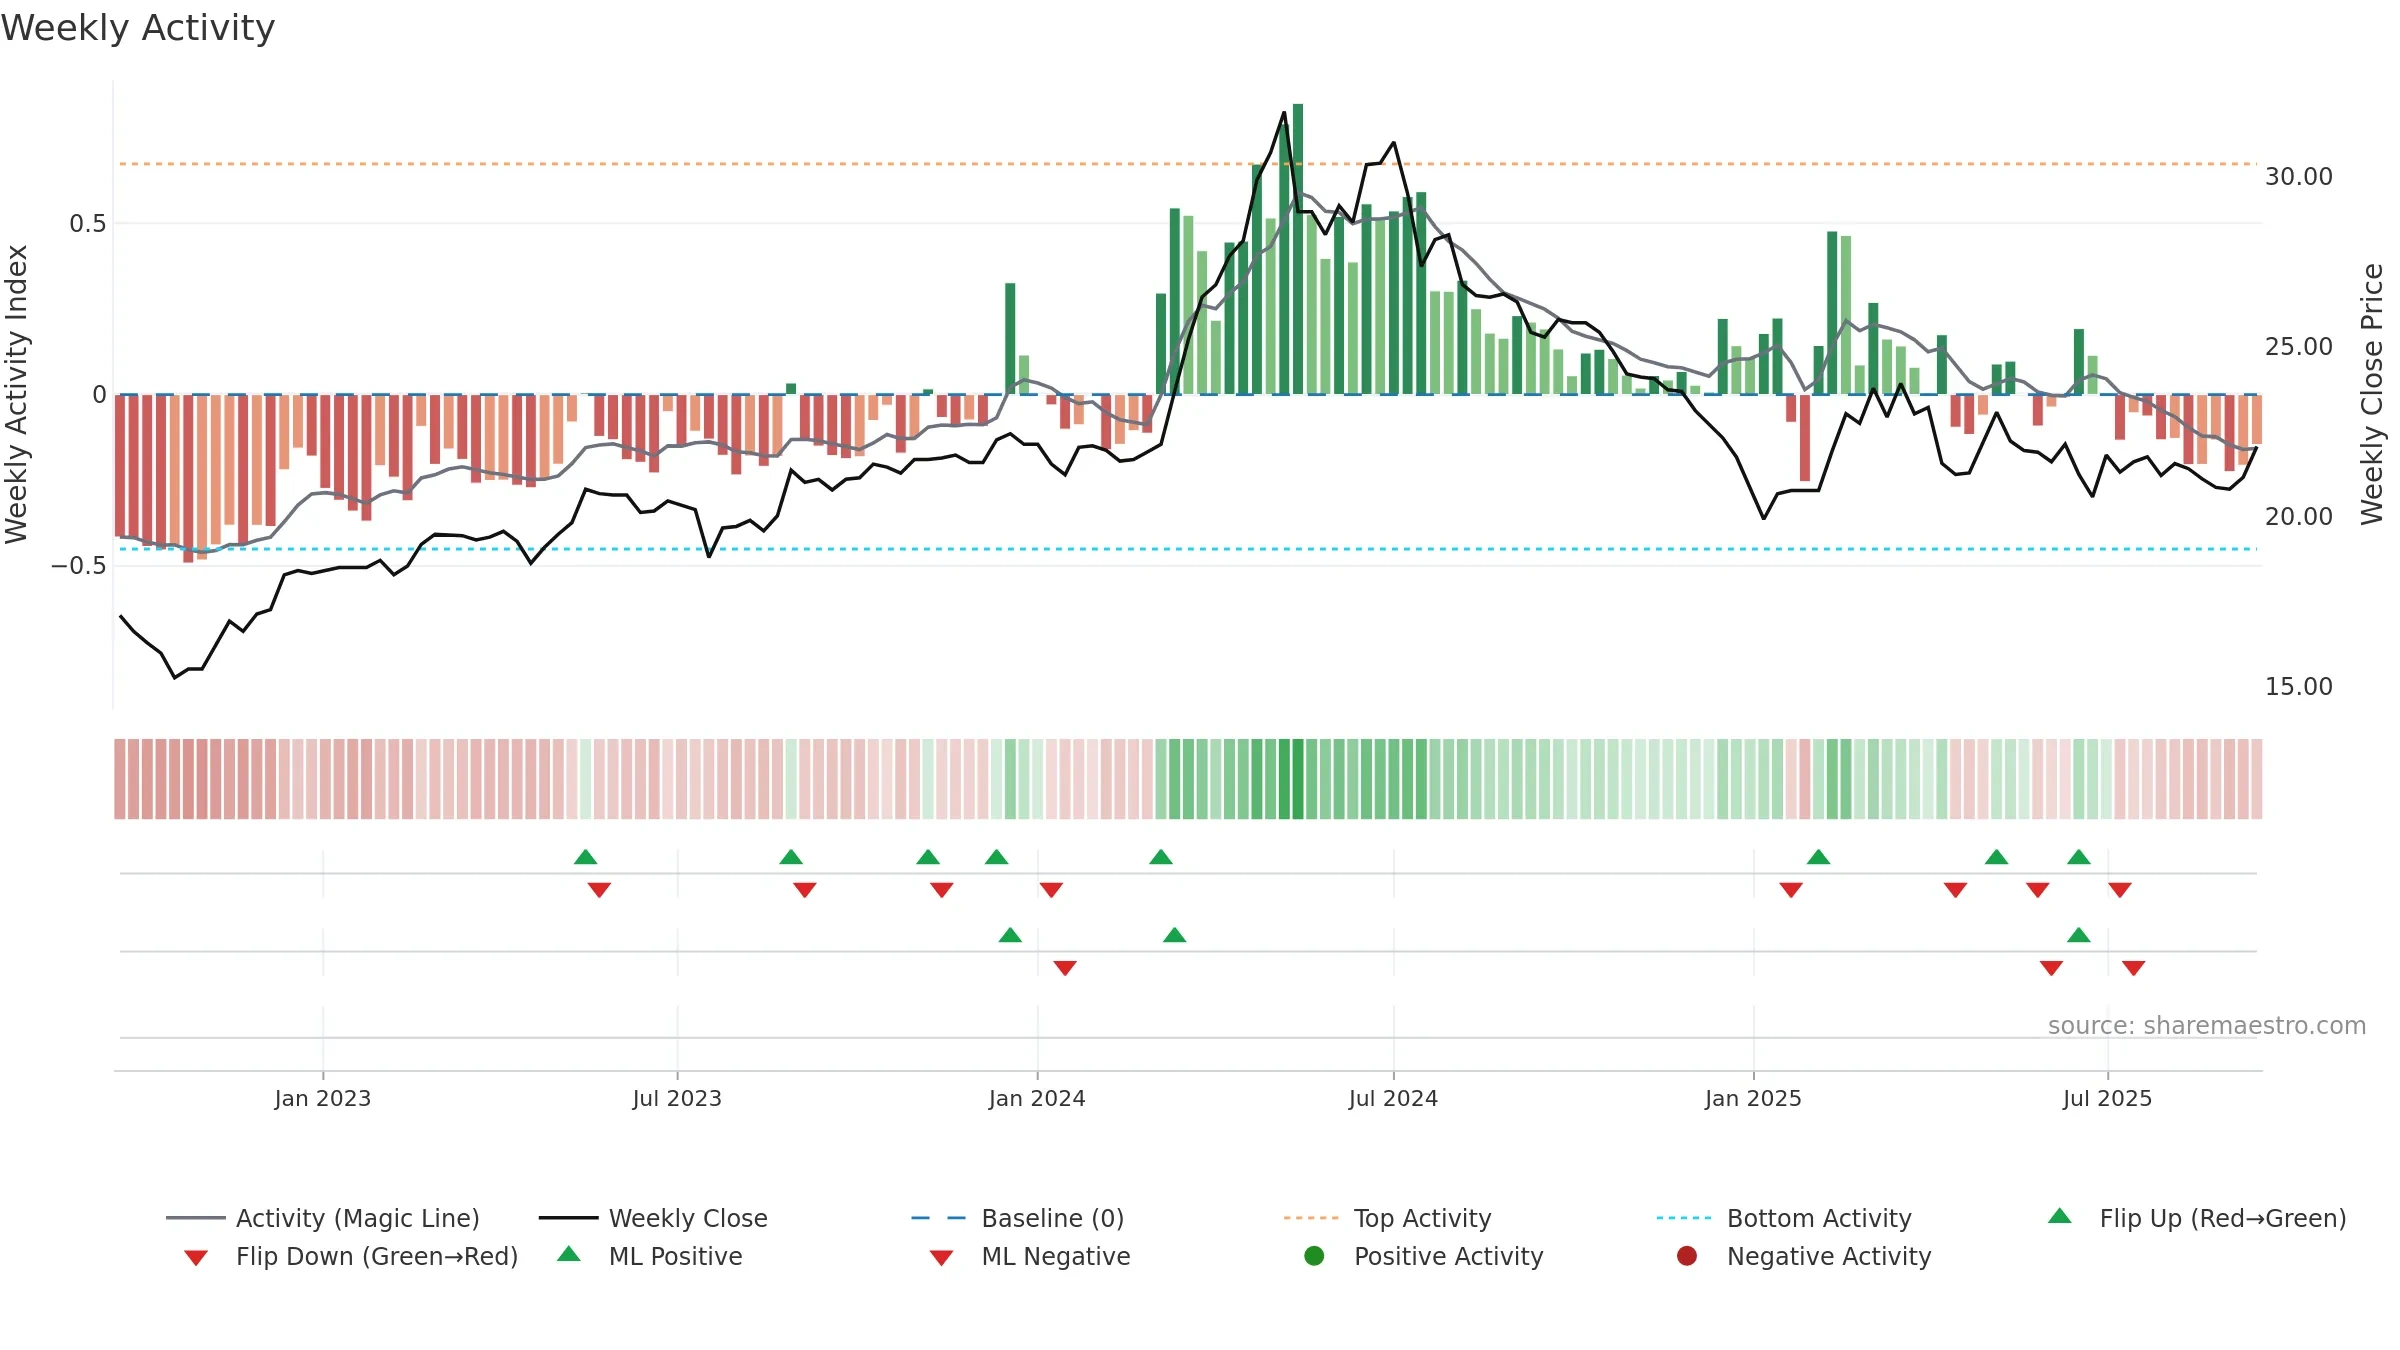Toggle Bottom Activity legend entry
The height and width of the screenshot is (1350, 2400).
[x=1784, y=1218]
